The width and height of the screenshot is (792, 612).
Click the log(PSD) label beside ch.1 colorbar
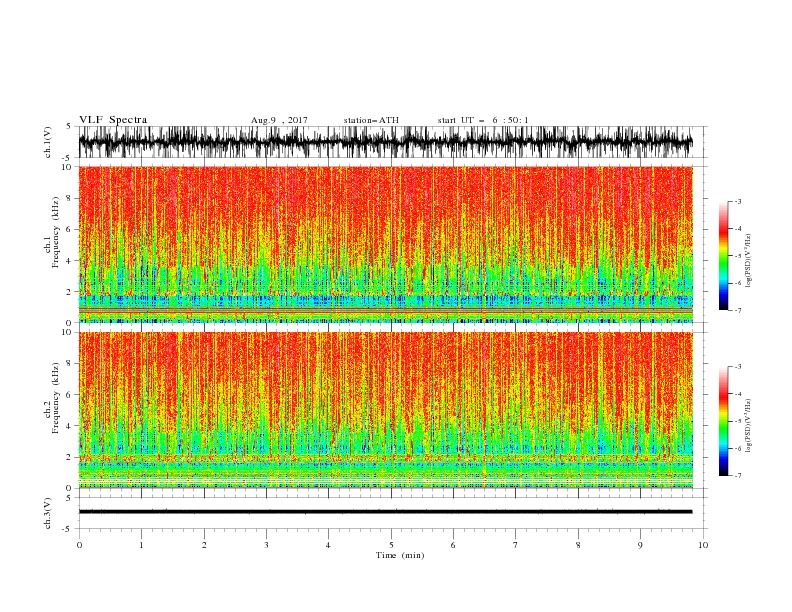pos(749,261)
